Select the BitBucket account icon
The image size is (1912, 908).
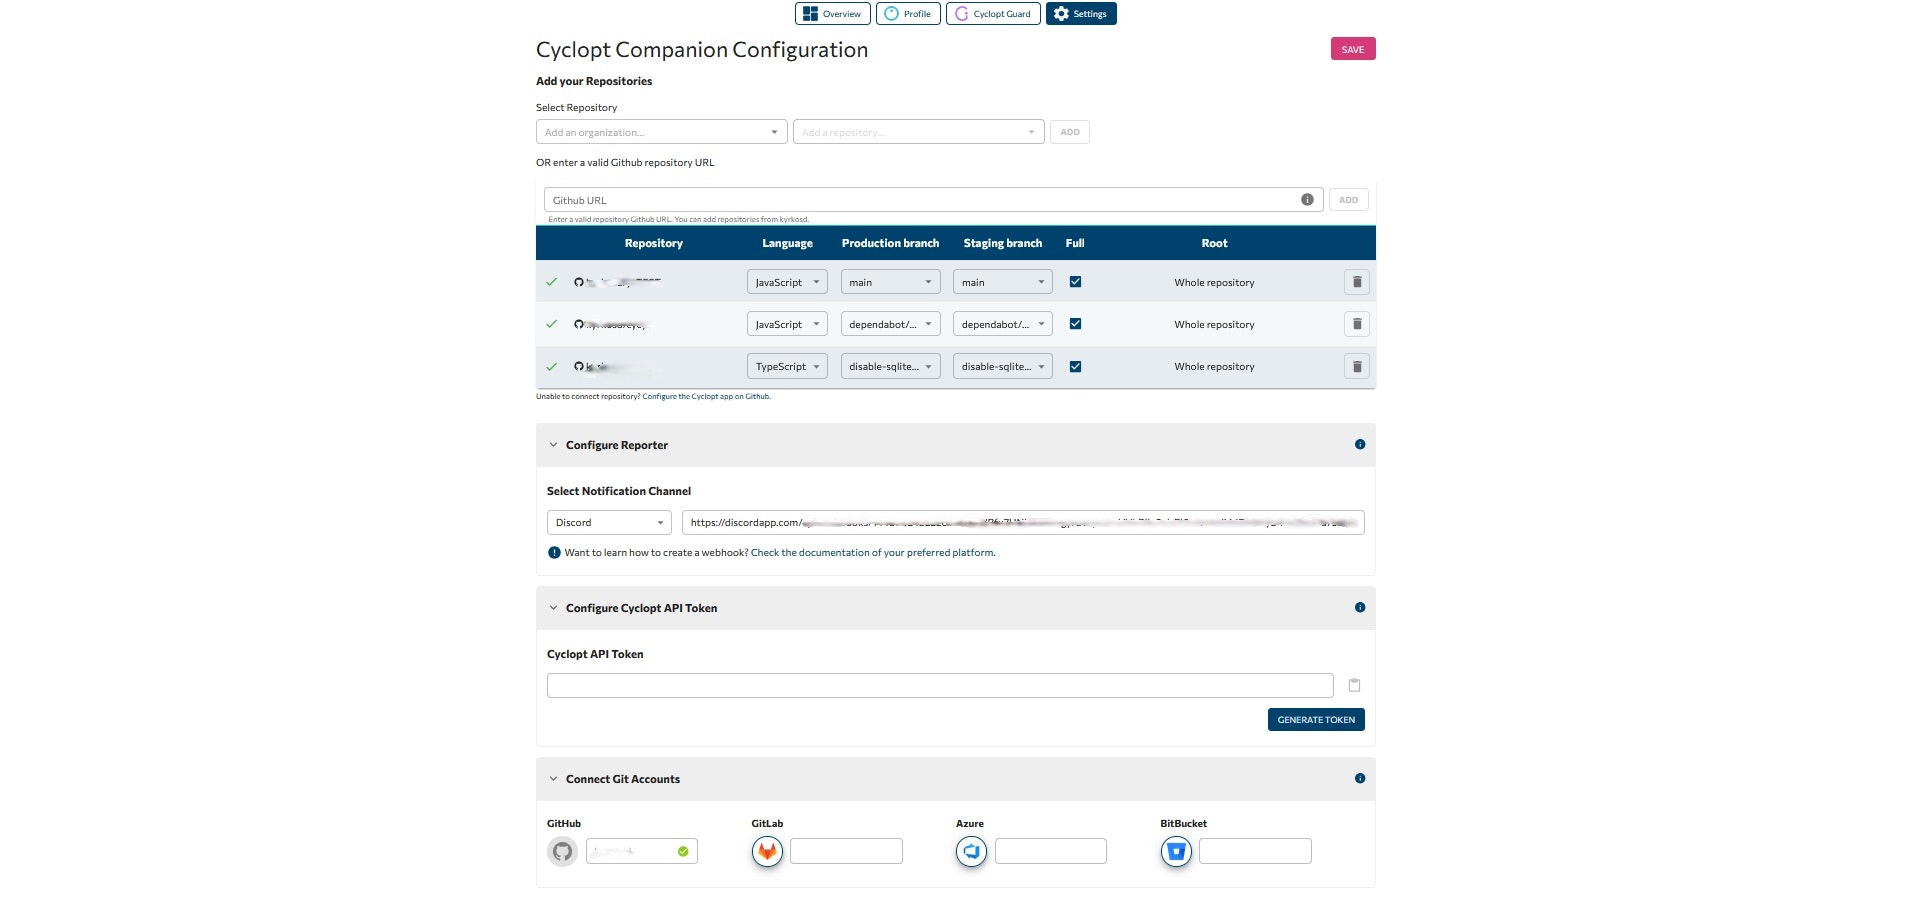point(1176,851)
